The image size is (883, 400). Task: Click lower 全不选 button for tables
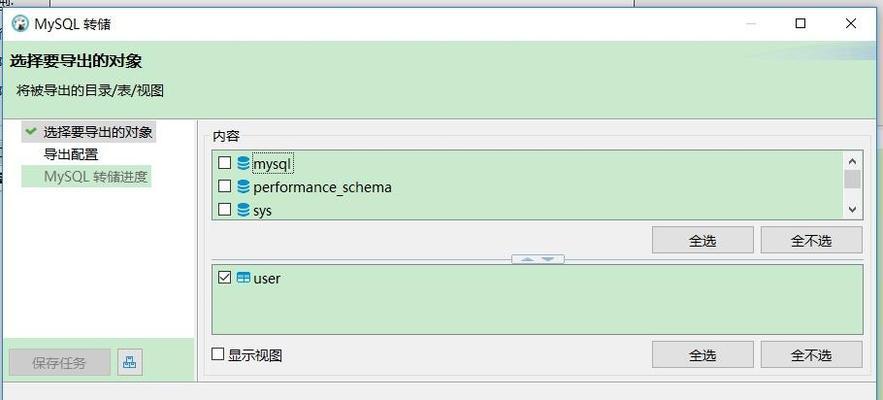click(x=811, y=355)
